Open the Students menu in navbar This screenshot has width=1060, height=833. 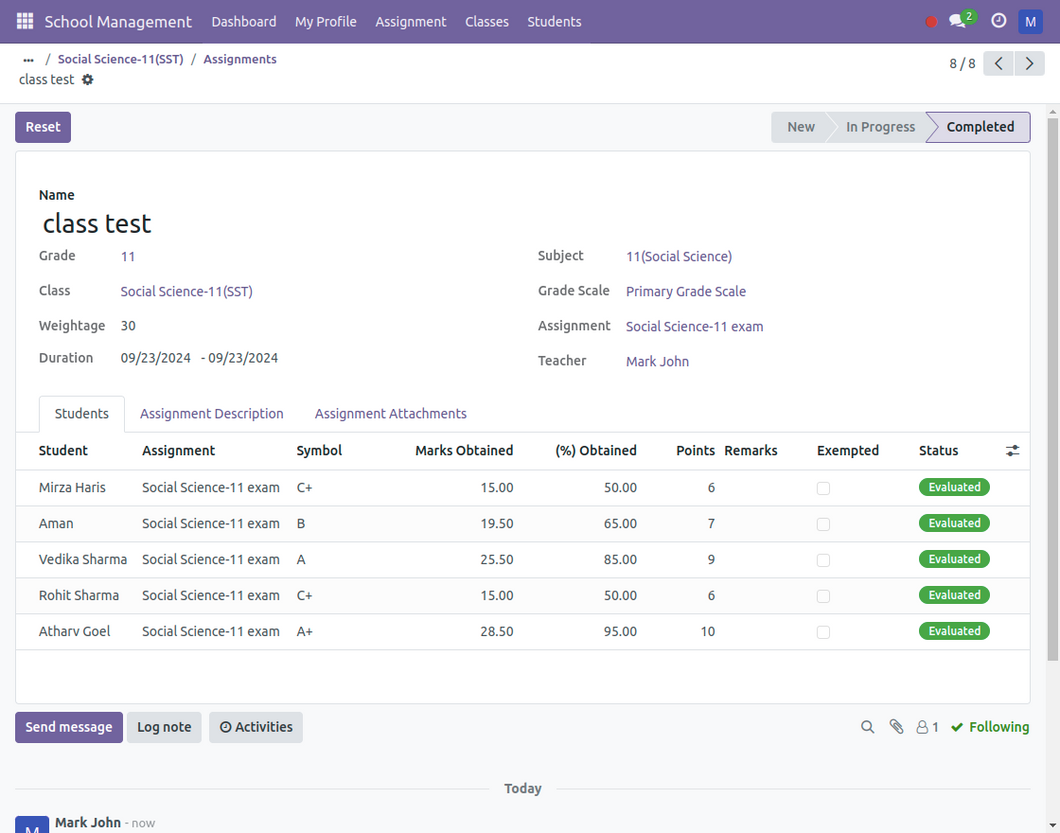pos(554,21)
